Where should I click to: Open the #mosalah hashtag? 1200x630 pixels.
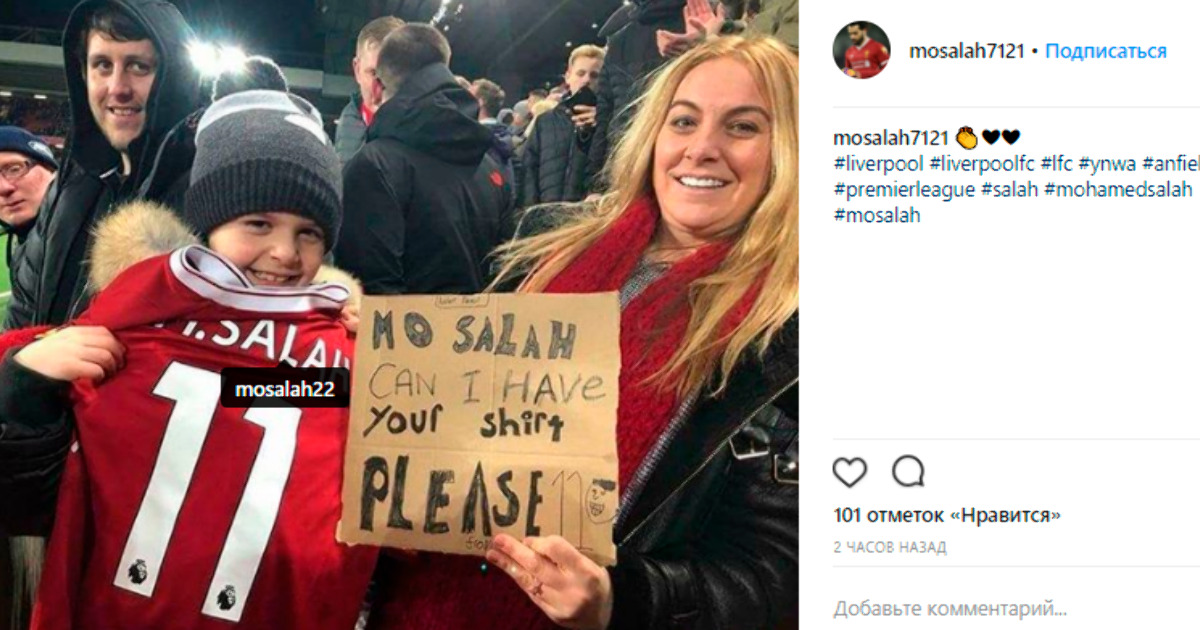tap(876, 215)
